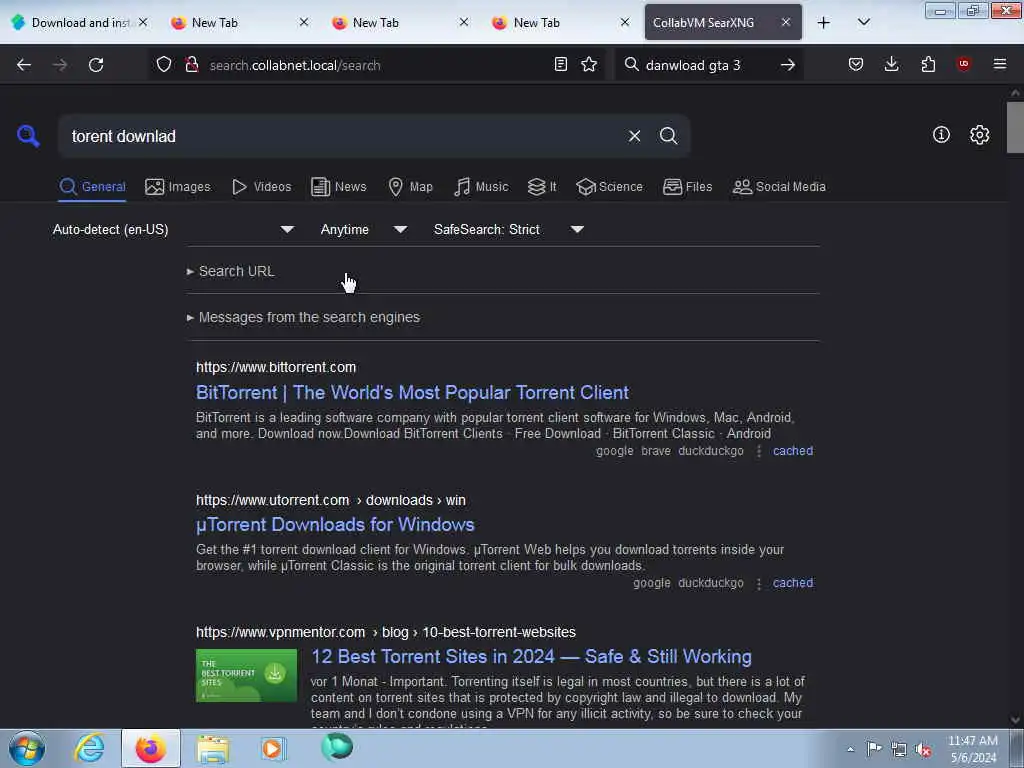This screenshot has height=768, width=1024.
Task: Switch to the News category
Action: pyautogui.click(x=338, y=187)
